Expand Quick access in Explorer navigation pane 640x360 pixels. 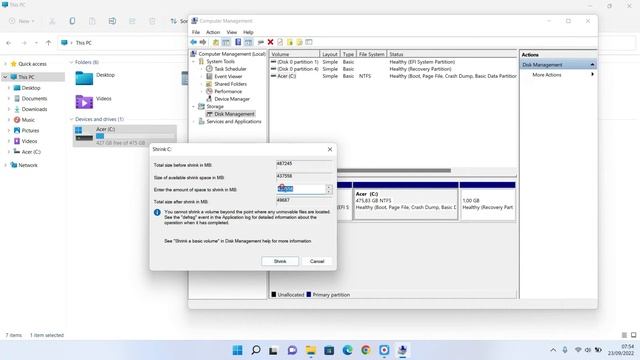coord(5,64)
